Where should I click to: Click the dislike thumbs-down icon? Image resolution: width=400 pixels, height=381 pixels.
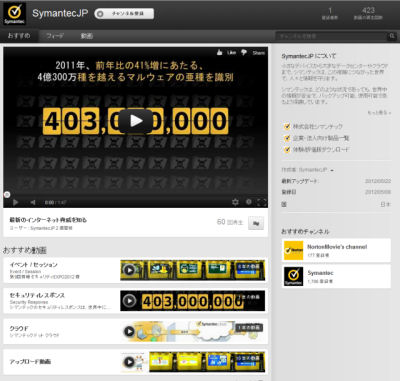tap(244, 53)
